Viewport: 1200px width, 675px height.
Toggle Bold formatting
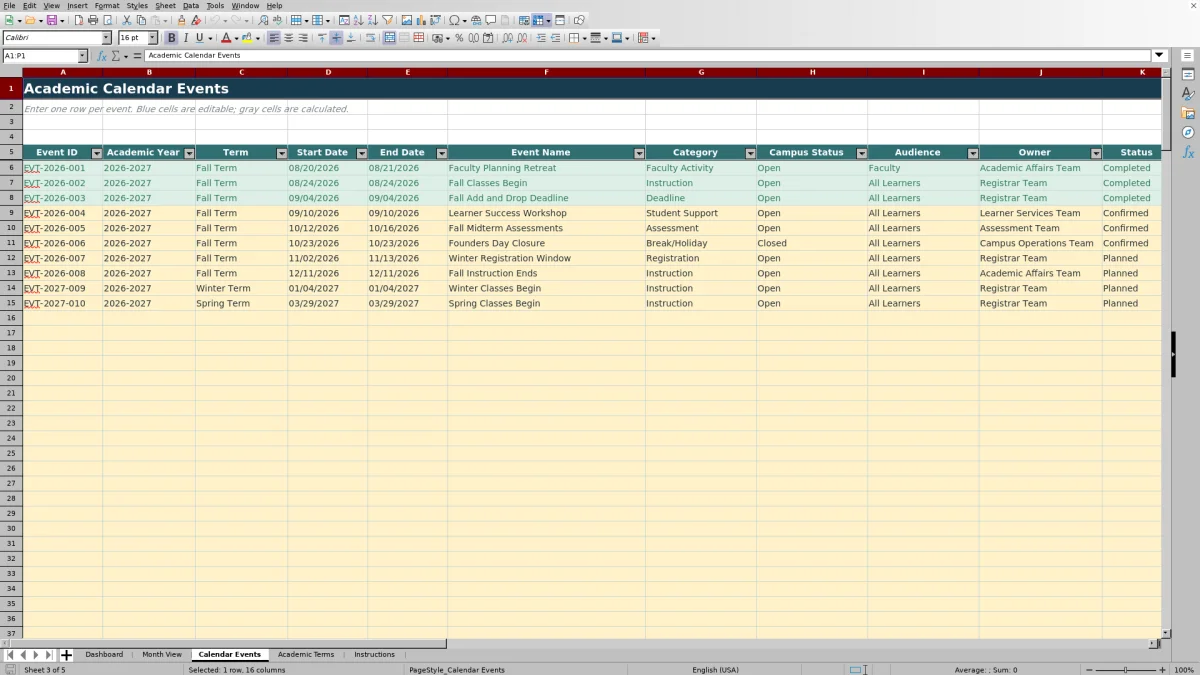pyautogui.click(x=171, y=38)
